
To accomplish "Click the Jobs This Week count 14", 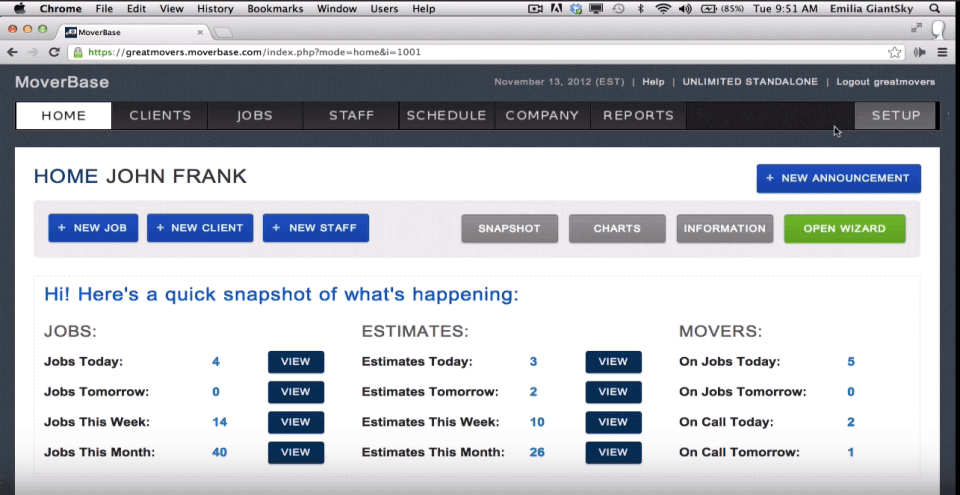I will [220, 422].
